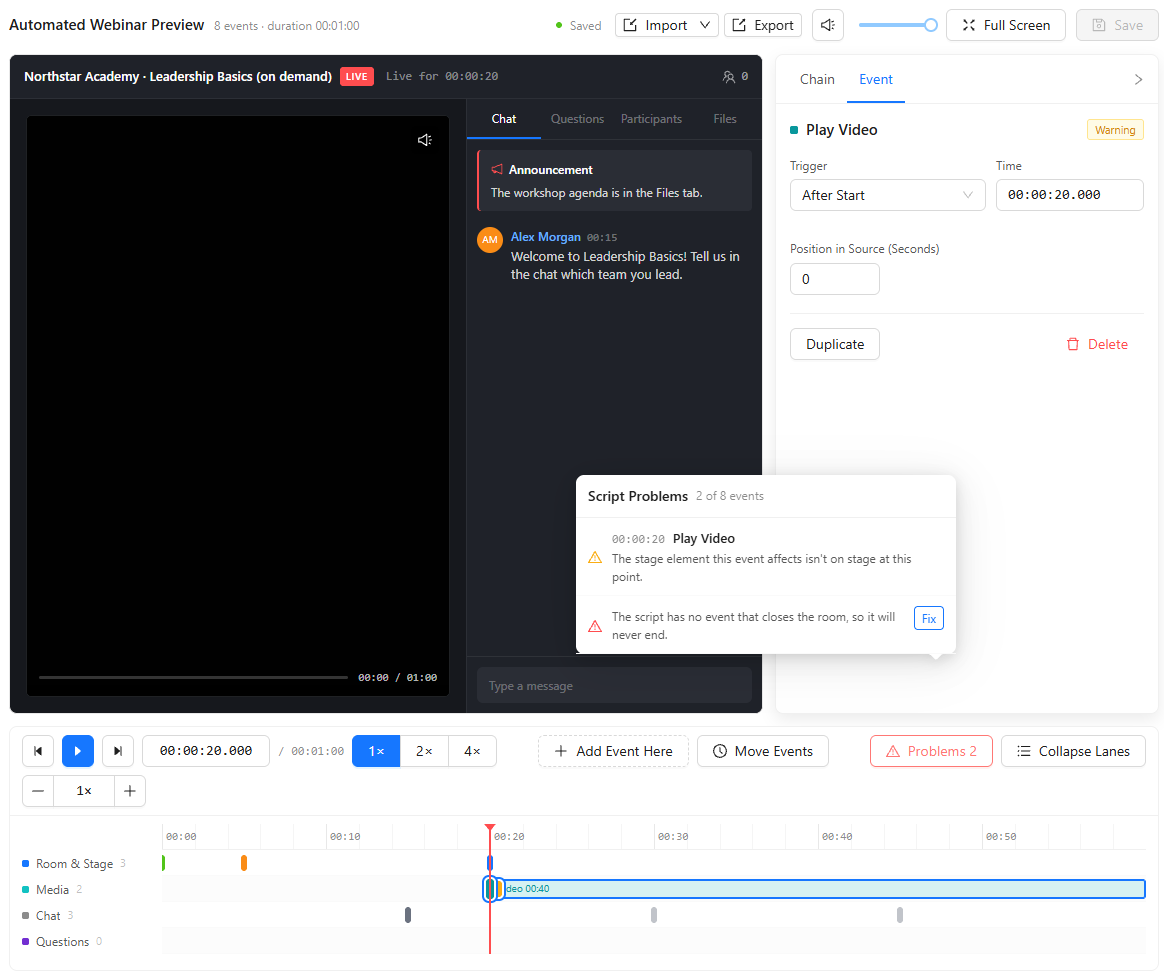1164x973 pixels.
Task: Click Alex Morgan's AM avatar
Action: click(490, 240)
